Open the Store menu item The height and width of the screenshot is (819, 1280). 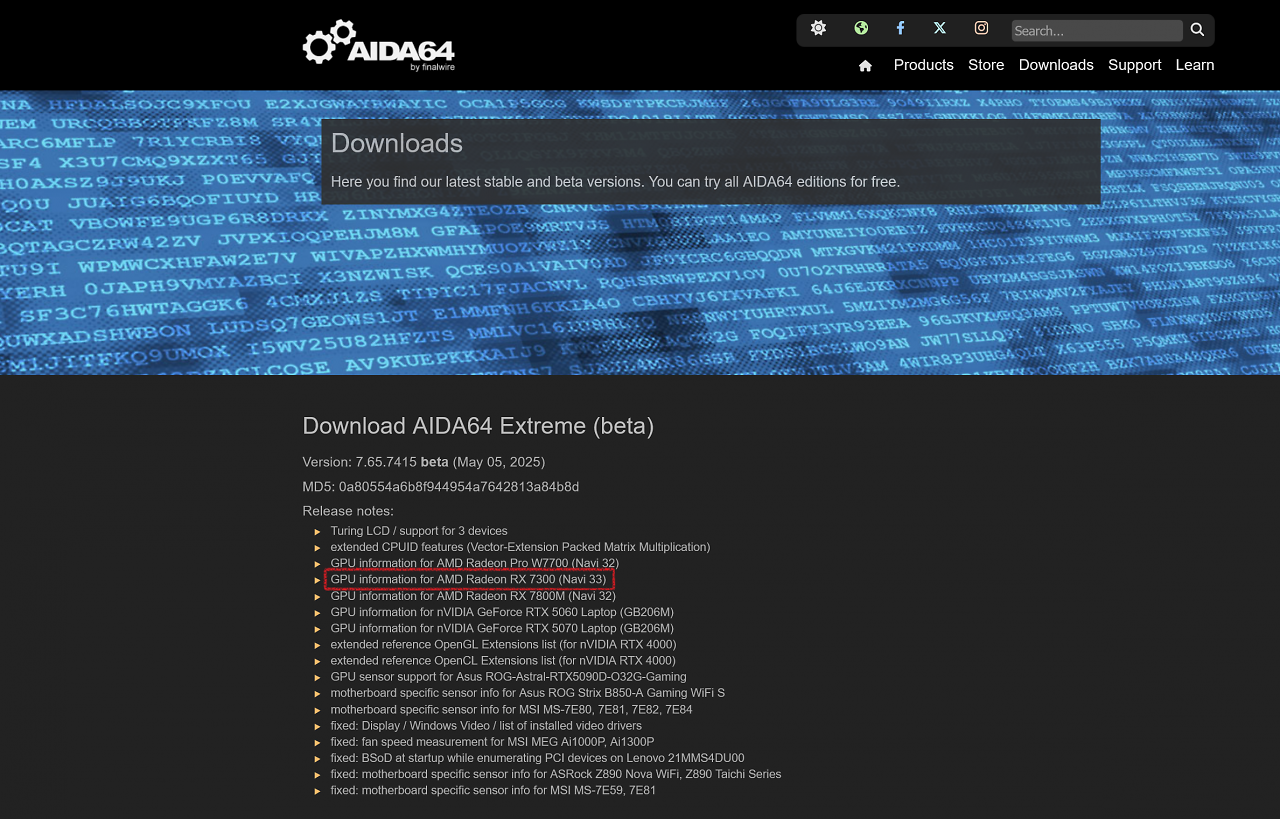986,65
